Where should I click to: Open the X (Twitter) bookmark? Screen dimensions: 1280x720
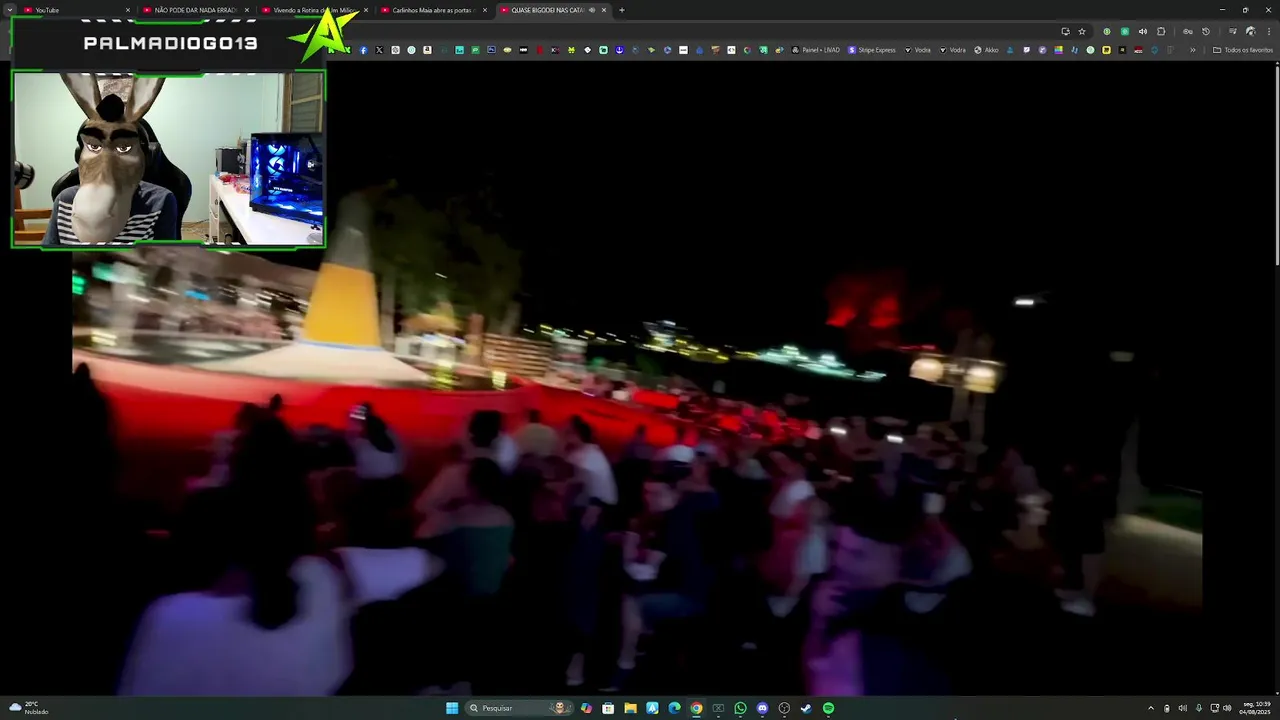(379, 50)
